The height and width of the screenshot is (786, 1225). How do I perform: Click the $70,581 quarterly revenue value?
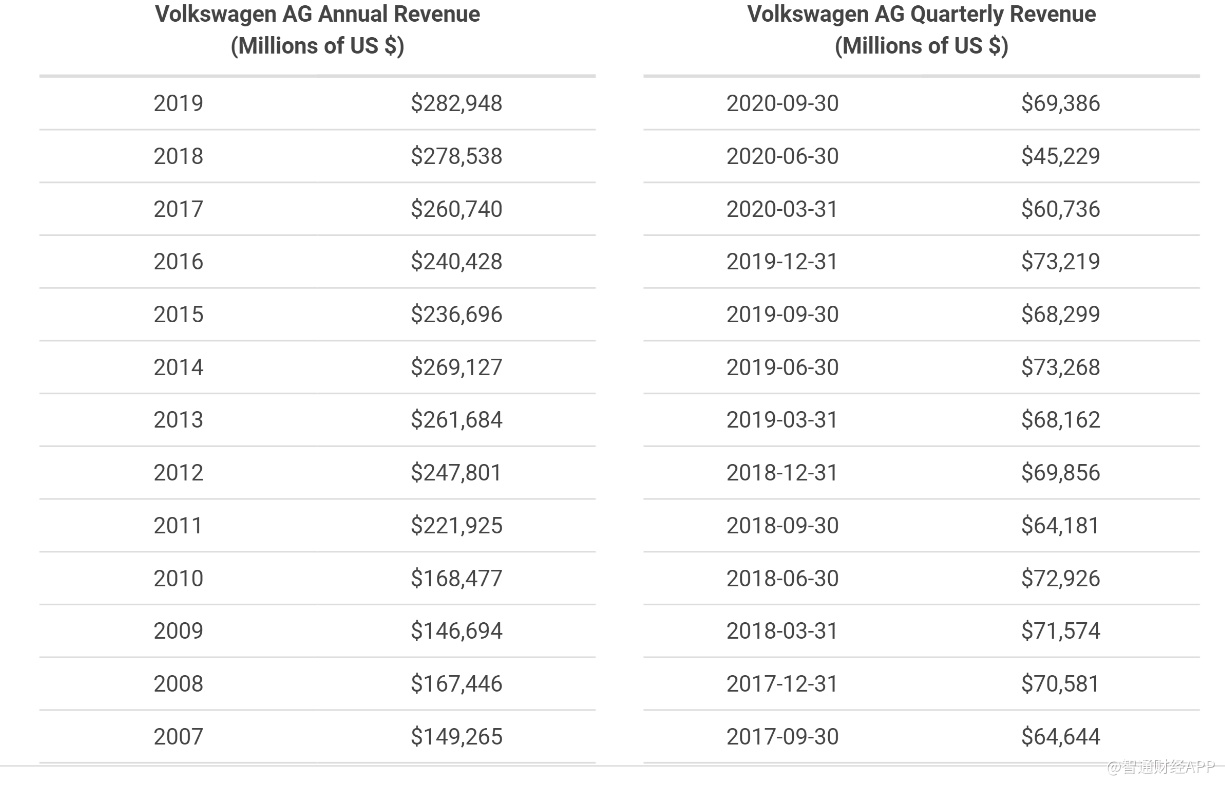pyautogui.click(x=1060, y=684)
